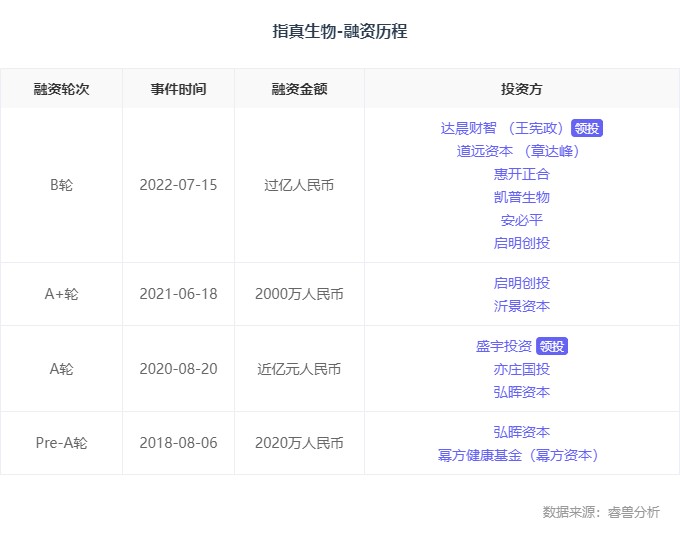The width and height of the screenshot is (680, 548).
Task: Click the amount 2000万人民币
Action: [299, 294]
